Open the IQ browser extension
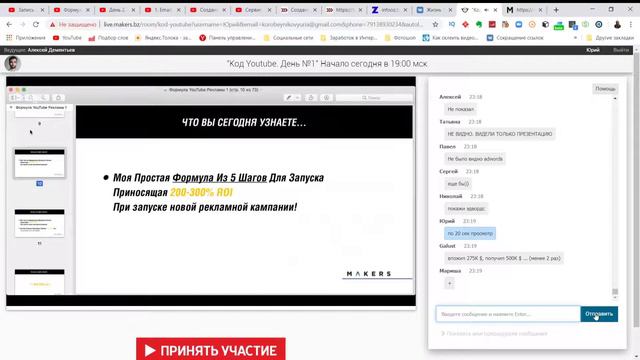The height and width of the screenshot is (360, 640). tap(452, 24)
